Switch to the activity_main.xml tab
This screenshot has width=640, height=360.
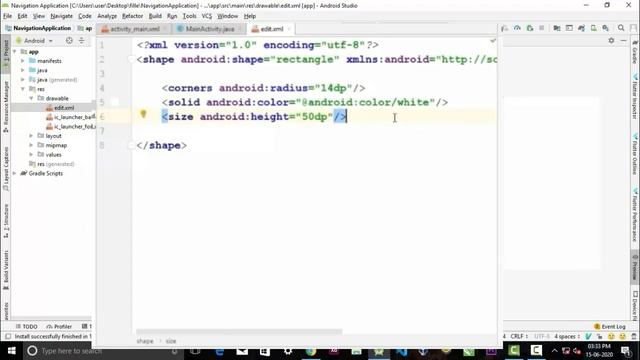pyautogui.click(x=134, y=29)
